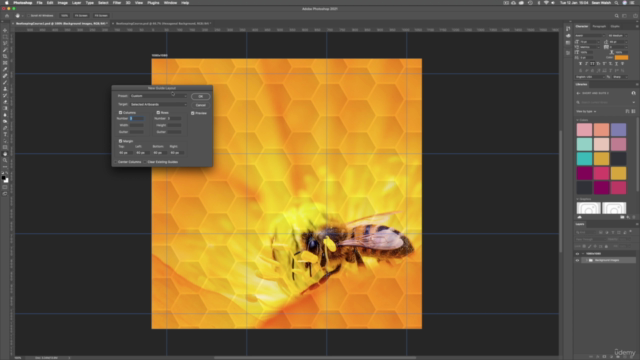
Task: Select the Horizontal Type tool
Action: click(5, 134)
